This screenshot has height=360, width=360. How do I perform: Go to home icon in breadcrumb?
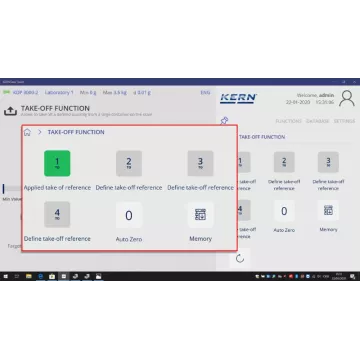[x=27, y=132]
